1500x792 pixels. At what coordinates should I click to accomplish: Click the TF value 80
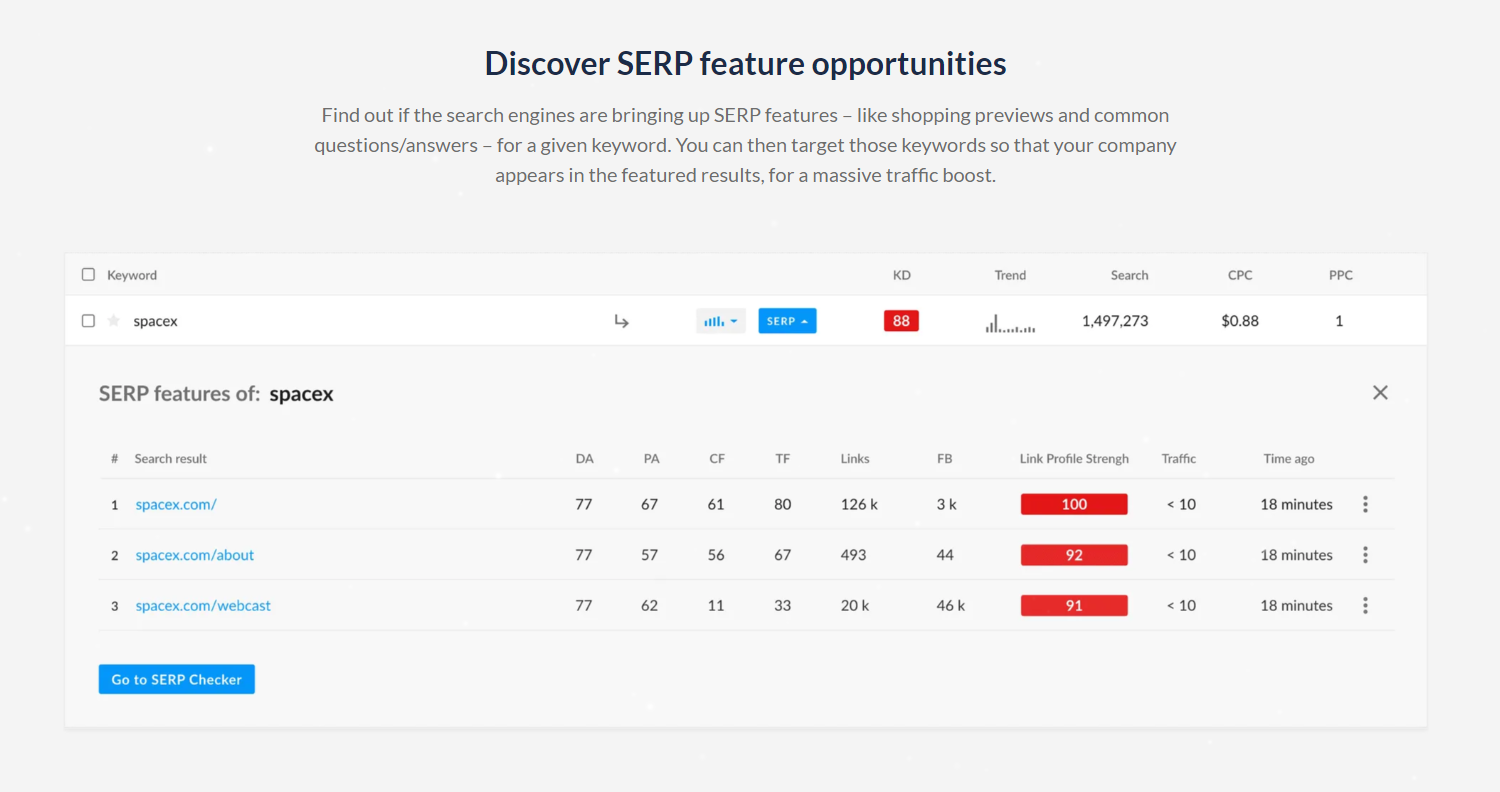(782, 504)
